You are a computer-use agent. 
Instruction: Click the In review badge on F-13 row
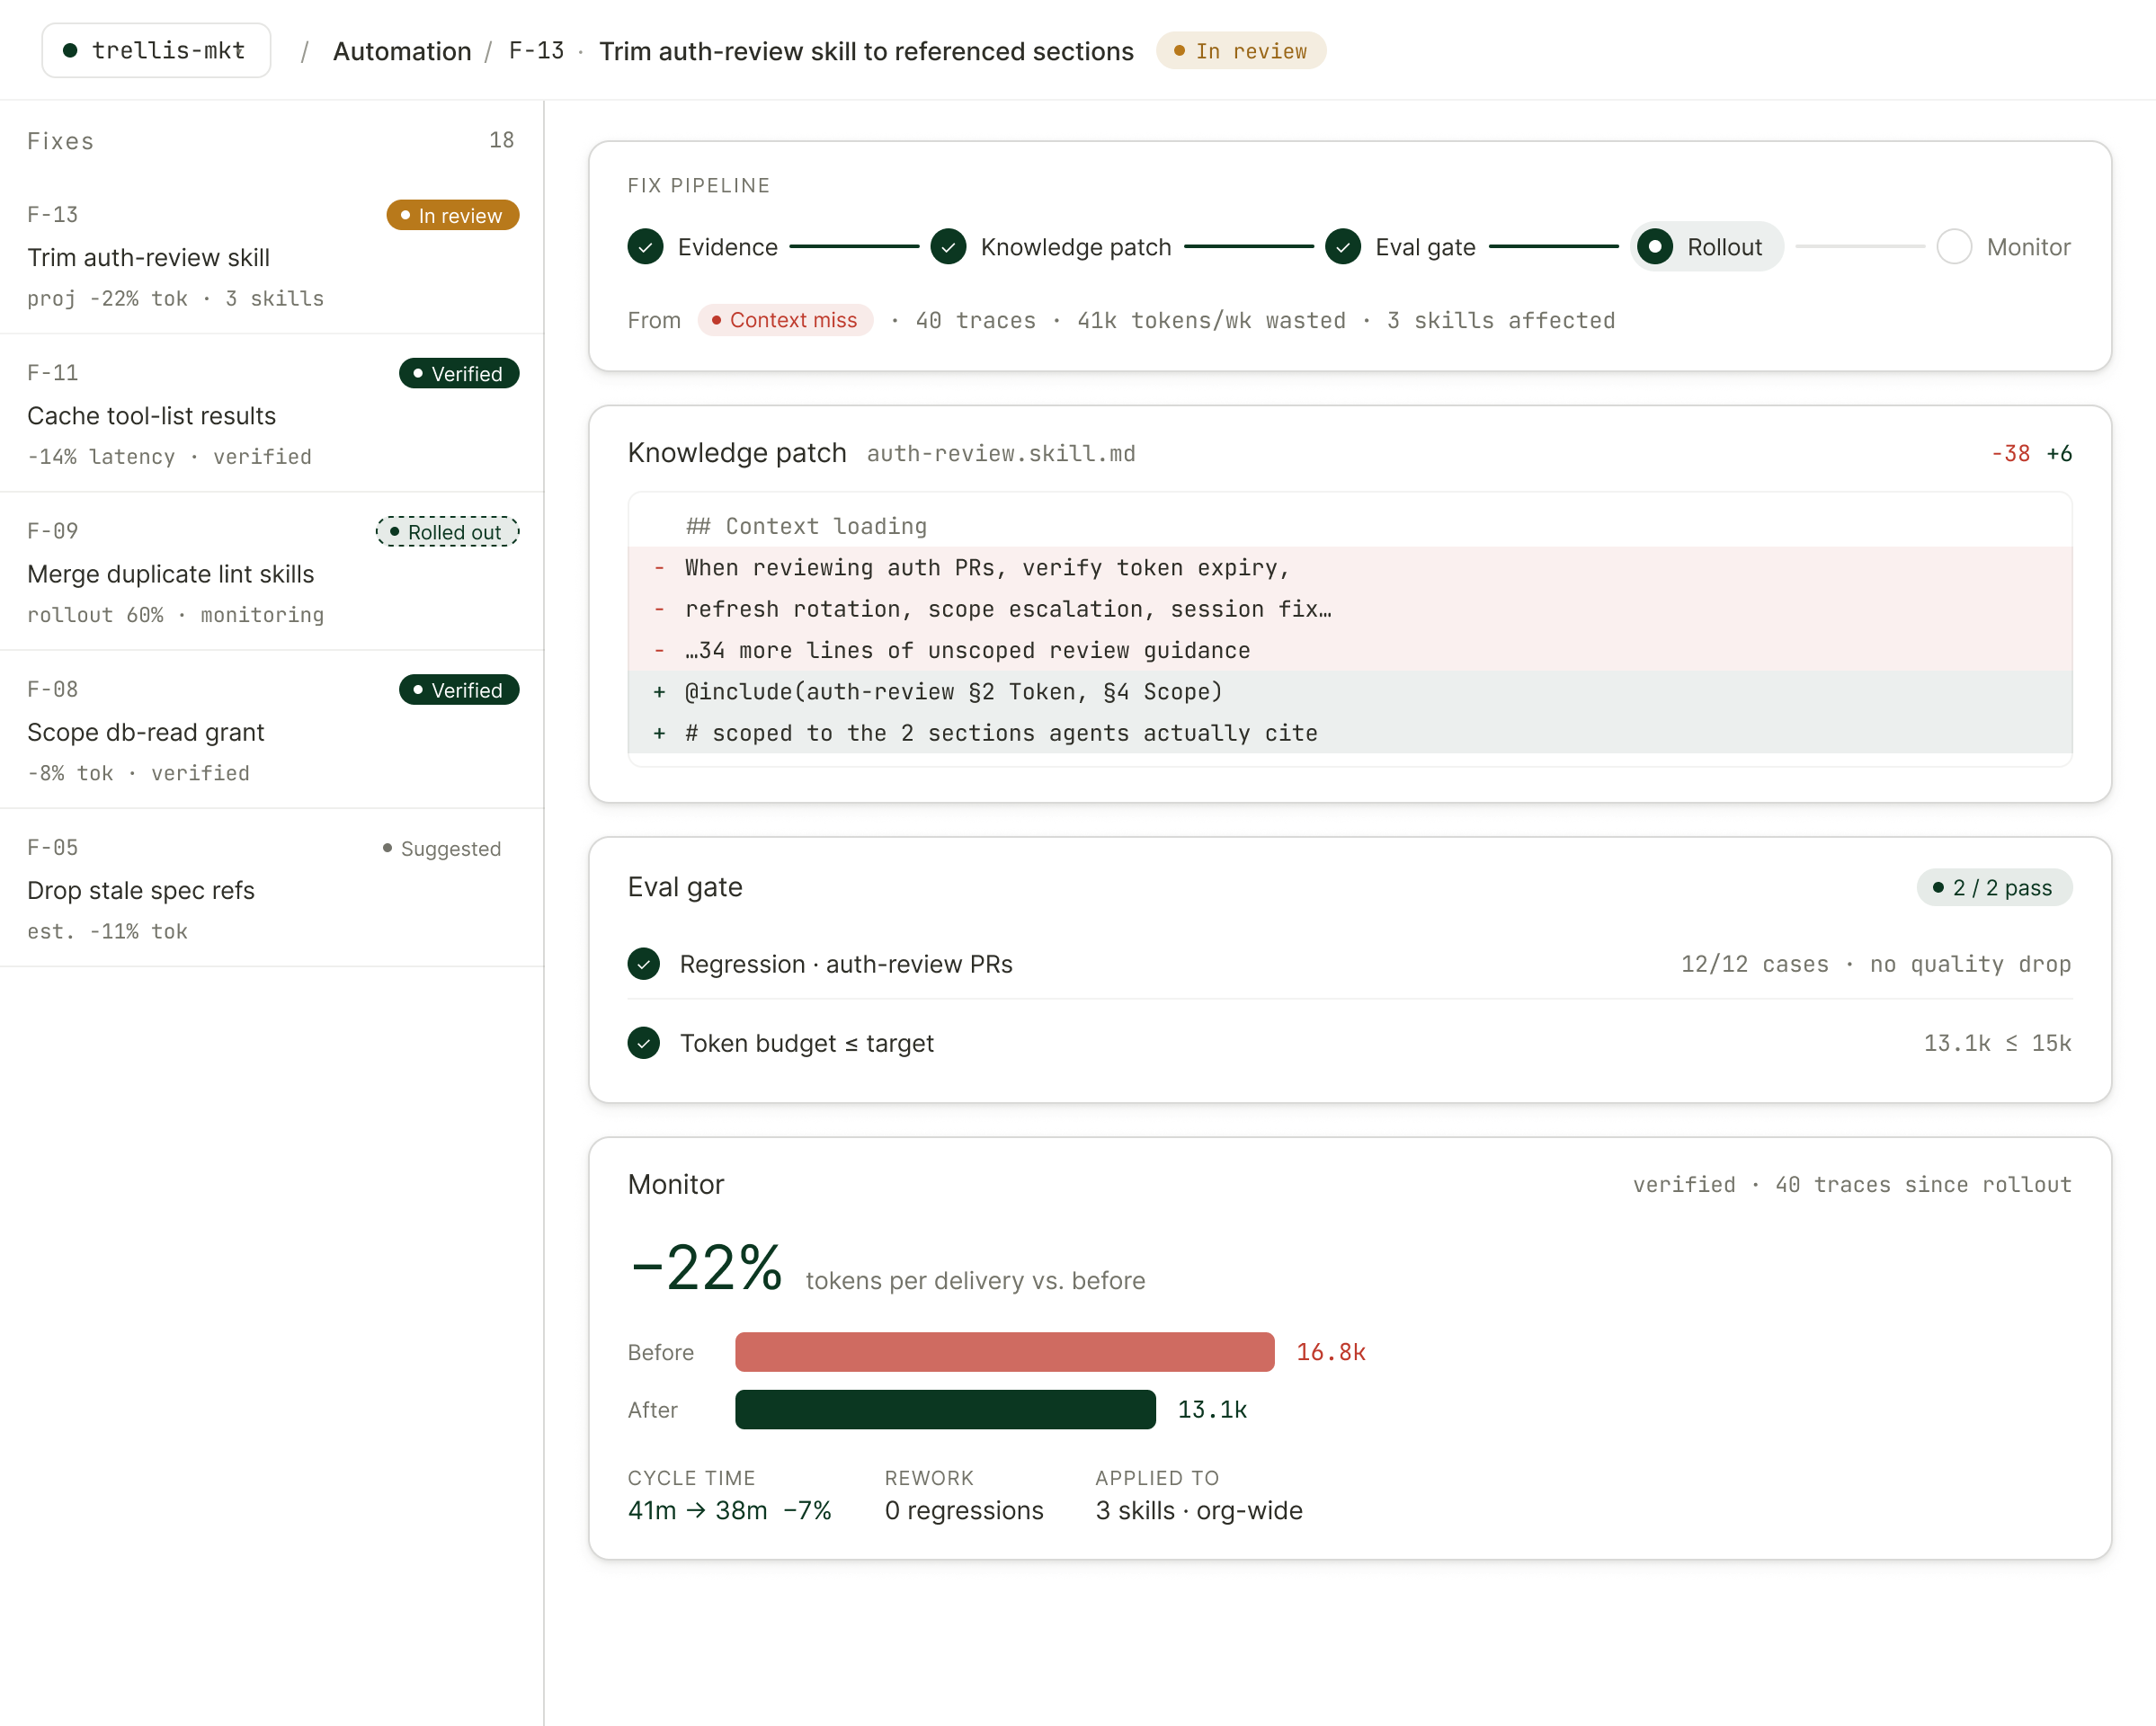[453, 215]
